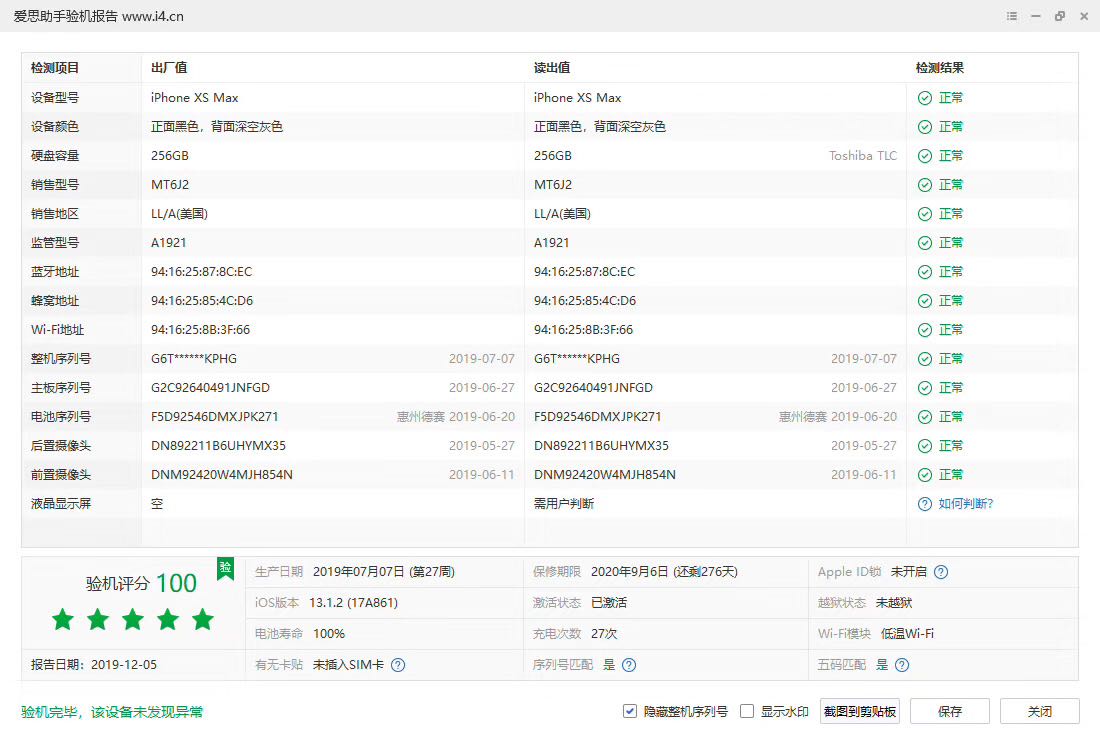Click the factory Bluetooth address 94:16:25:87:8C:EC
The width and height of the screenshot is (1100, 748).
pyautogui.click(x=201, y=272)
